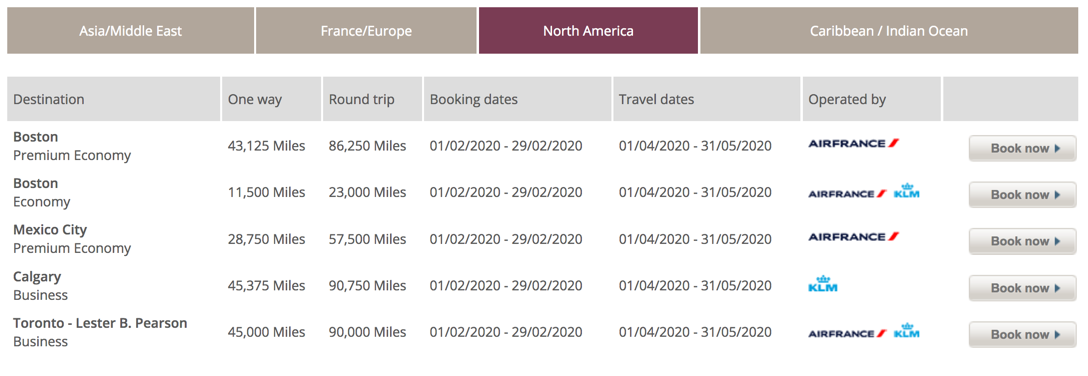This screenshot has height=376, width=1088.
Task: Open the Asia/Middle East tab
Action: [130, 31]
